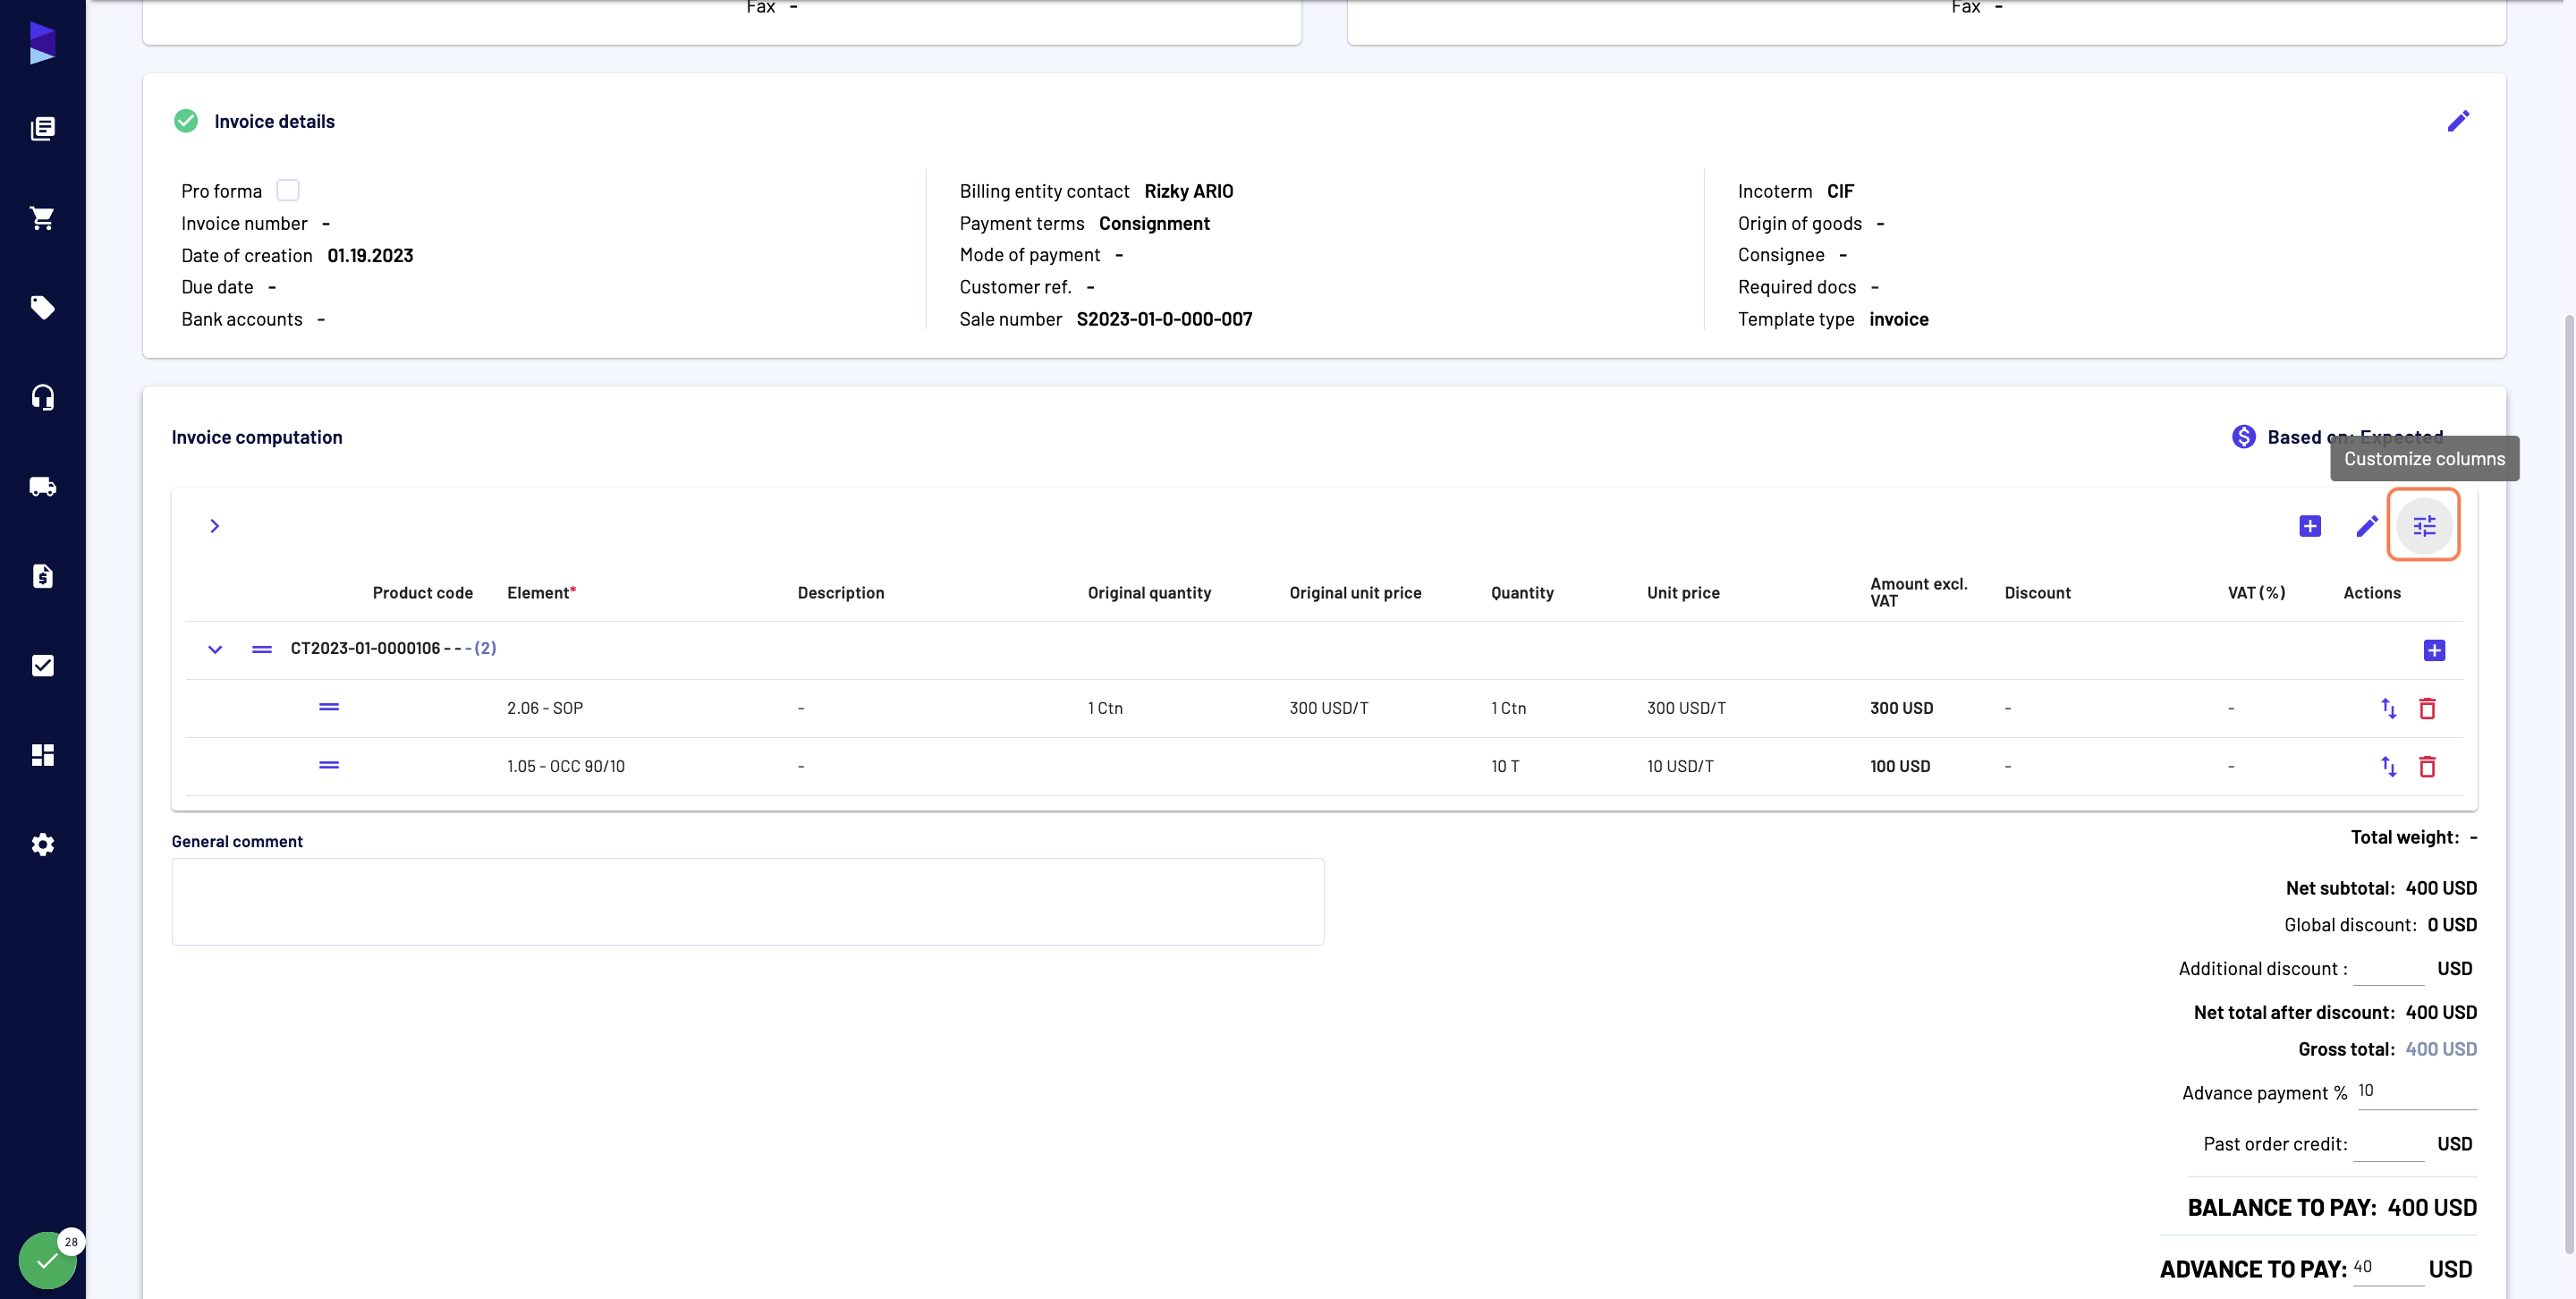Click the date of creation 01.19.2023

[x=370, y=255]
